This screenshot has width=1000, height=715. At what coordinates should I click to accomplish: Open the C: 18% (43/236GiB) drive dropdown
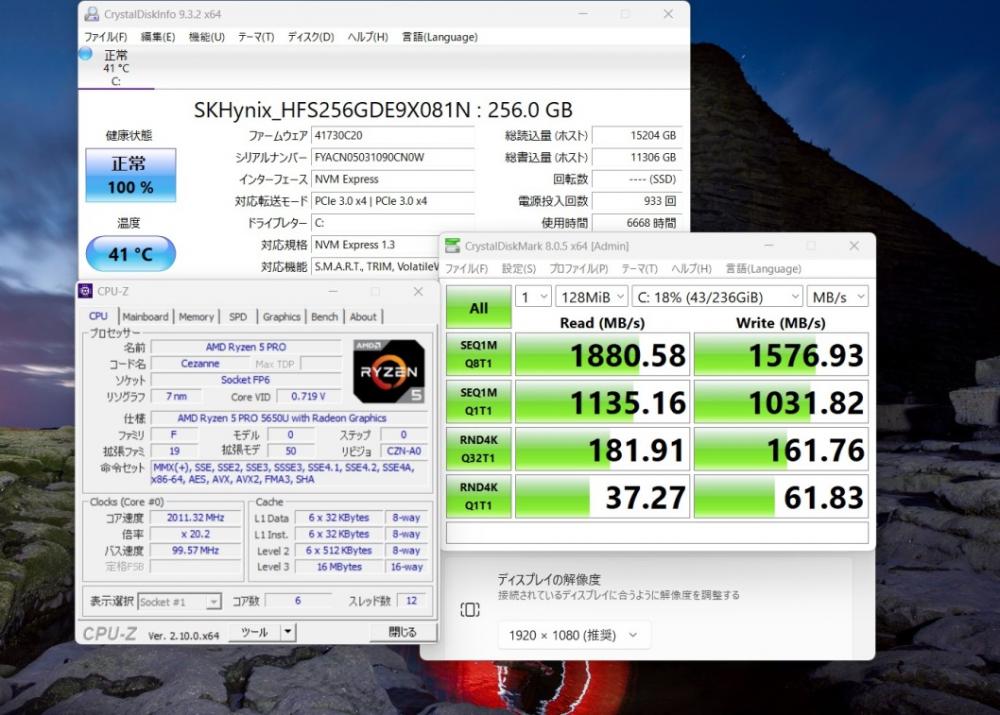point(717,297)
